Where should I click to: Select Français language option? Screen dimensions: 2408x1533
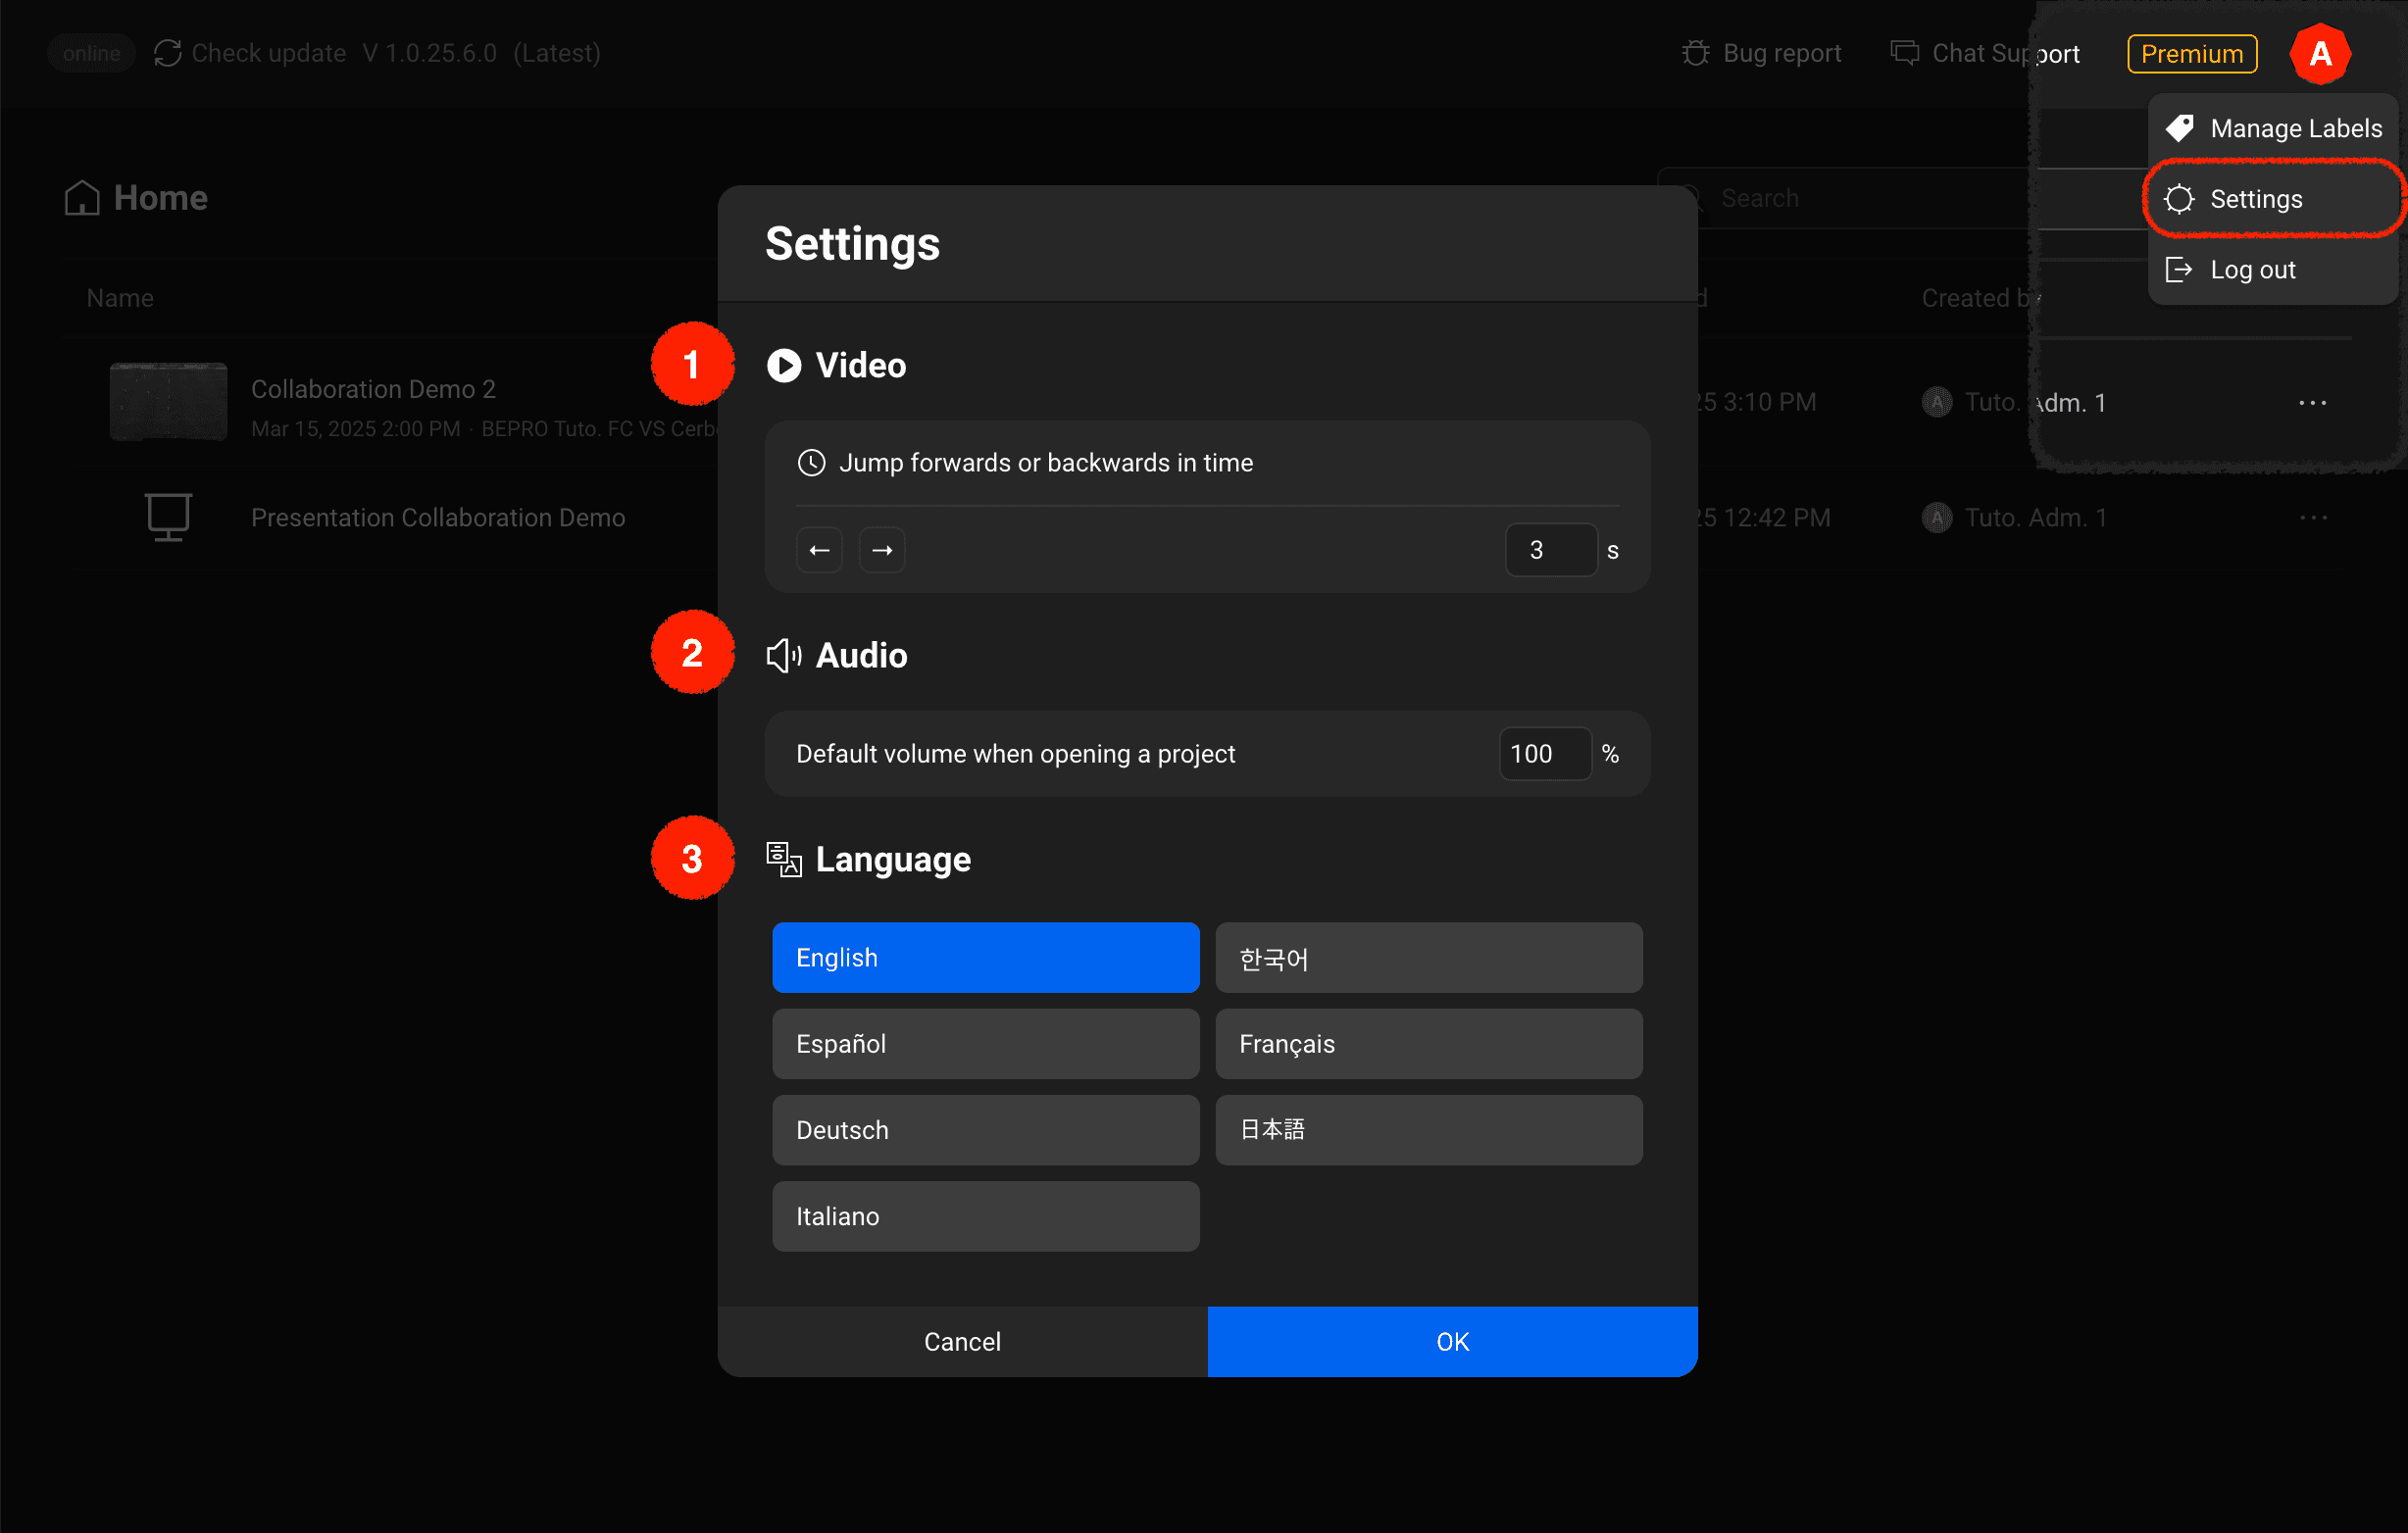1428,1044
